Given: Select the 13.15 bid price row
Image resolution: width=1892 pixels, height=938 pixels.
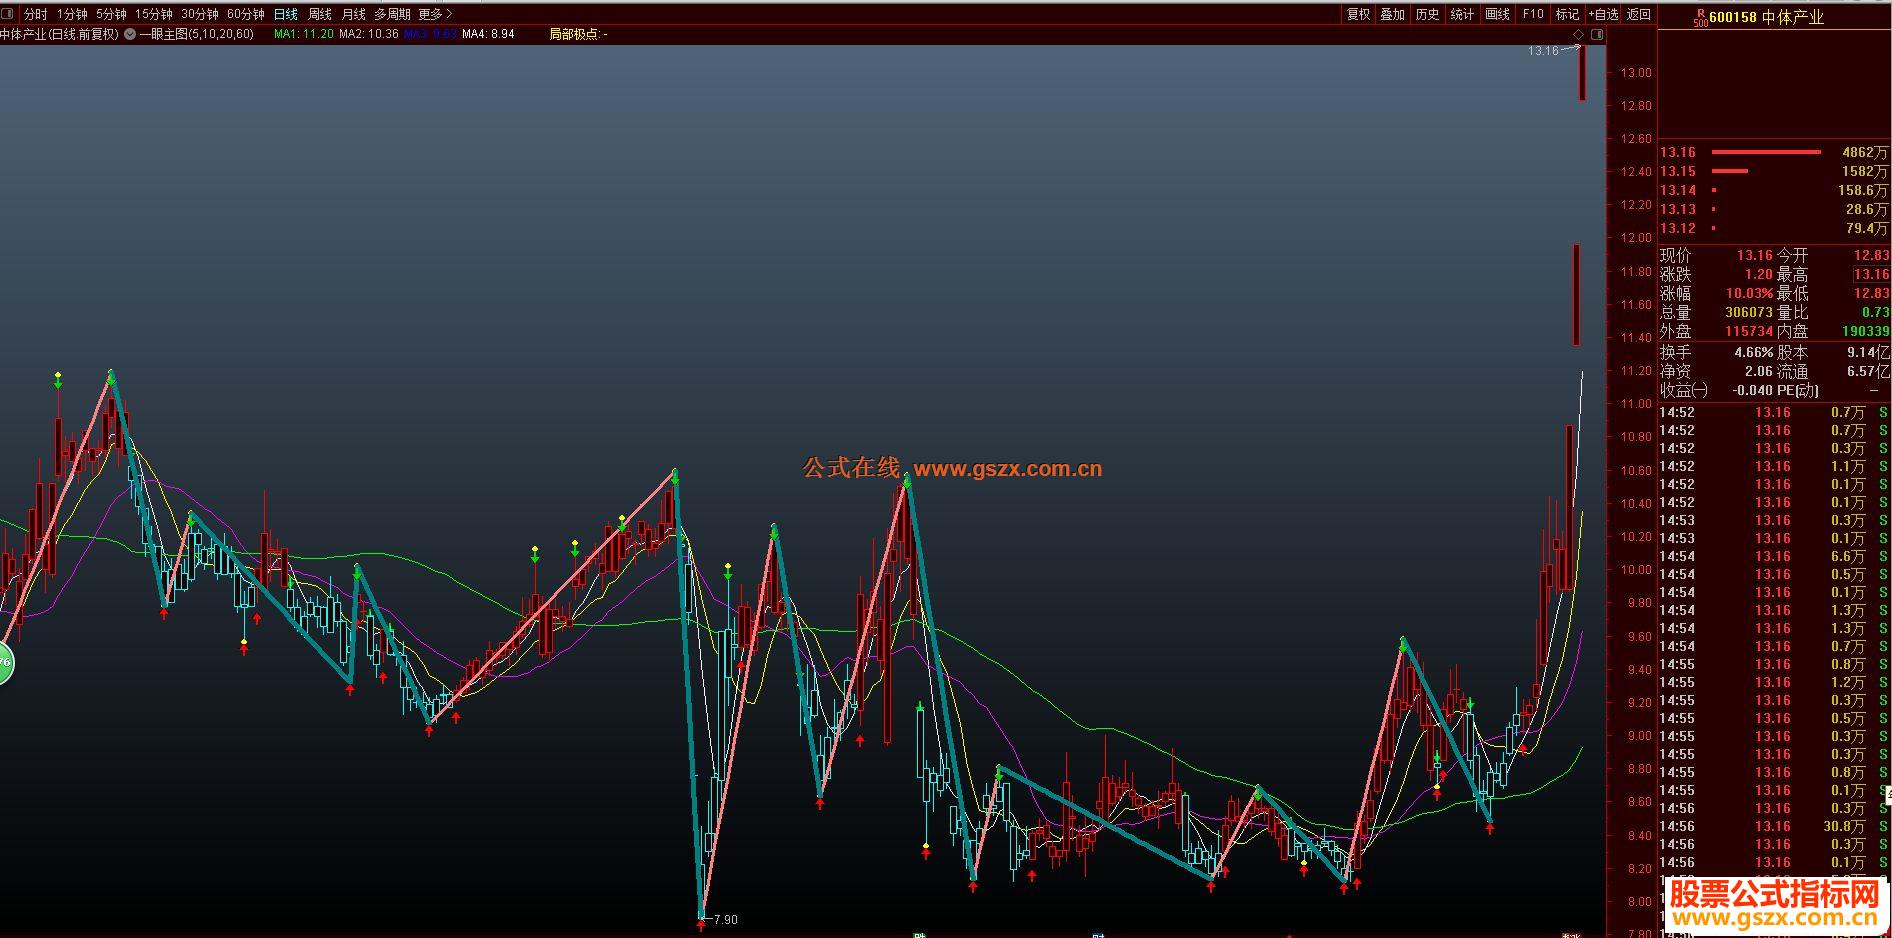Looking at the screenshot, I should (1773, 171).
